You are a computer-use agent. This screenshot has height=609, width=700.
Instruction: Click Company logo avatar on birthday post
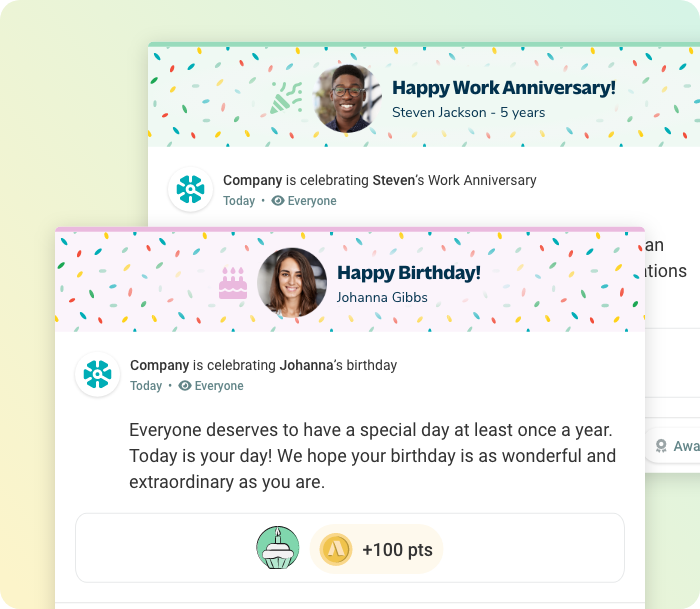(x=98, y=375)
